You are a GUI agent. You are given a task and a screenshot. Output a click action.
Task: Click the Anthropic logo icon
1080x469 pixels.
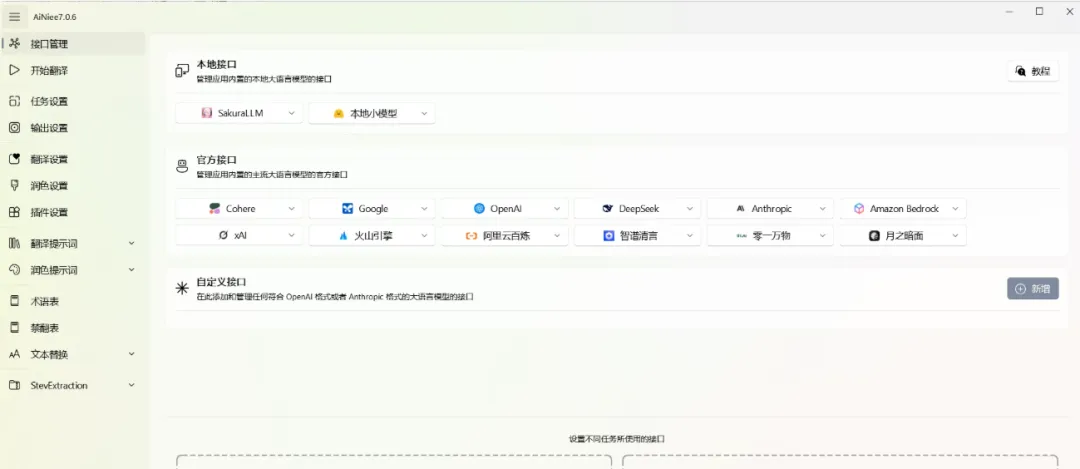point(740,209)
